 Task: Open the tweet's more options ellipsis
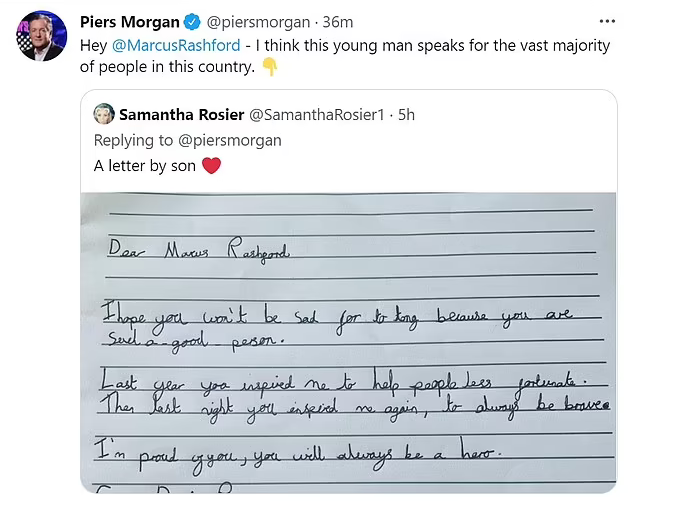[607, 21]
